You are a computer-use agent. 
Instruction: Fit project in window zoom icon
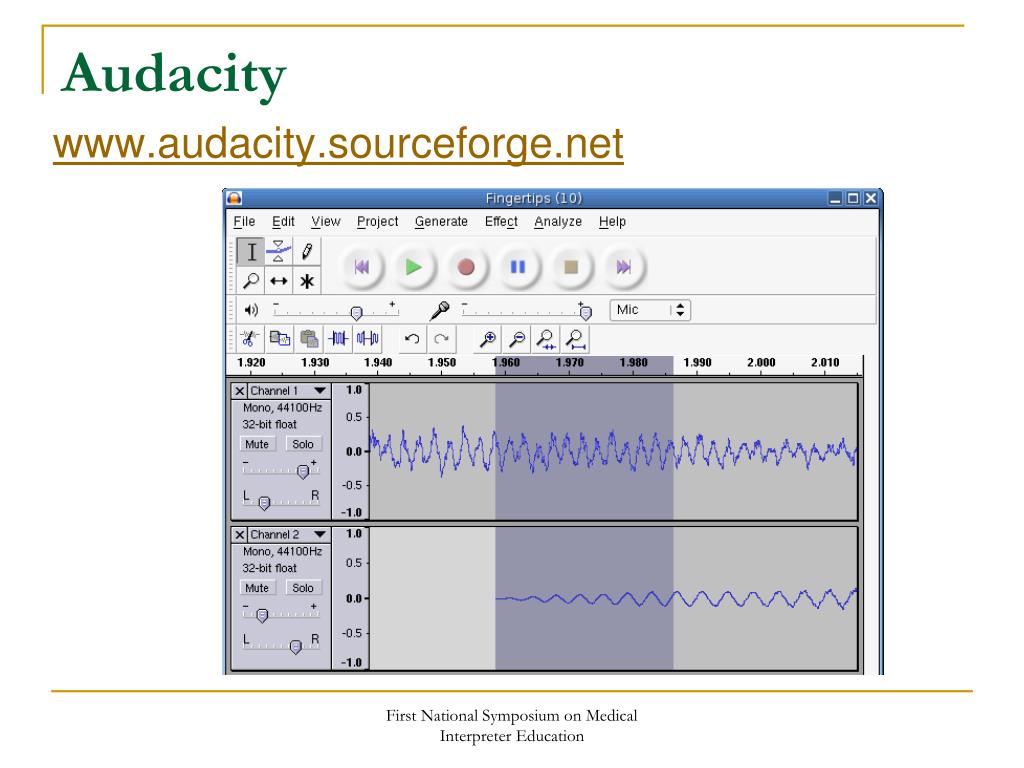575,338
